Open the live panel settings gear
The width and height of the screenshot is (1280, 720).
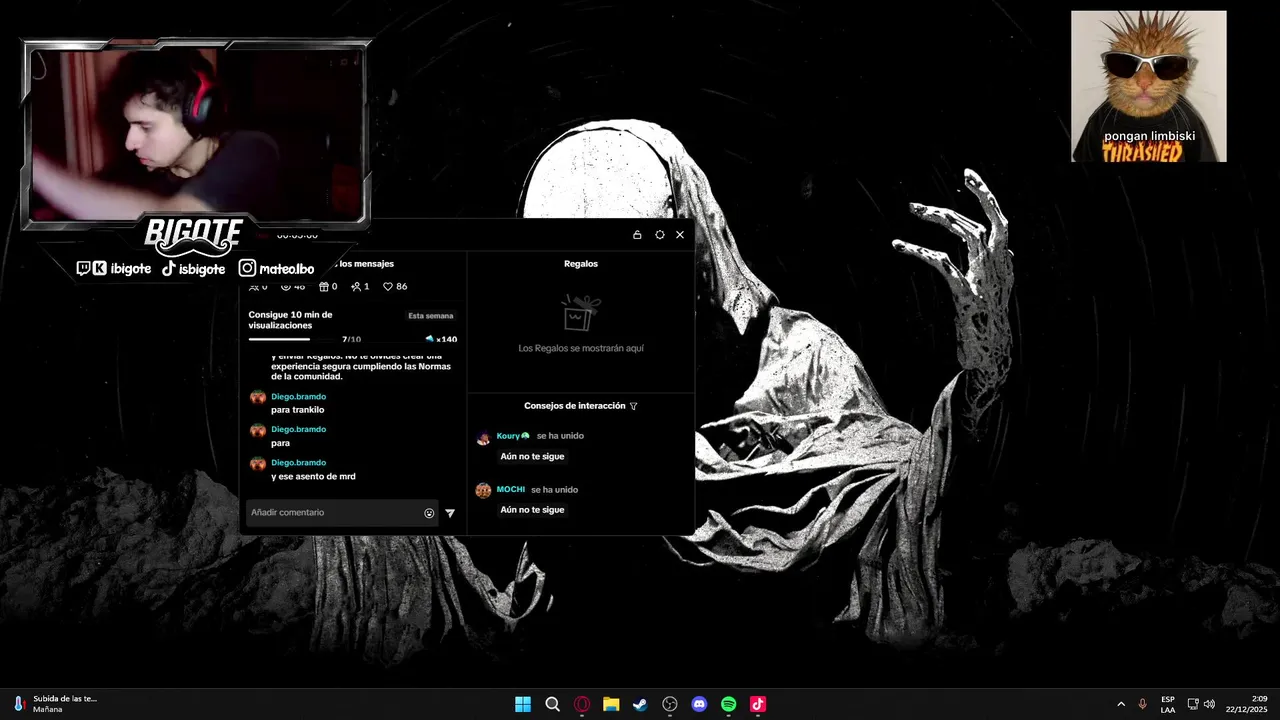[x=659, y=235]
